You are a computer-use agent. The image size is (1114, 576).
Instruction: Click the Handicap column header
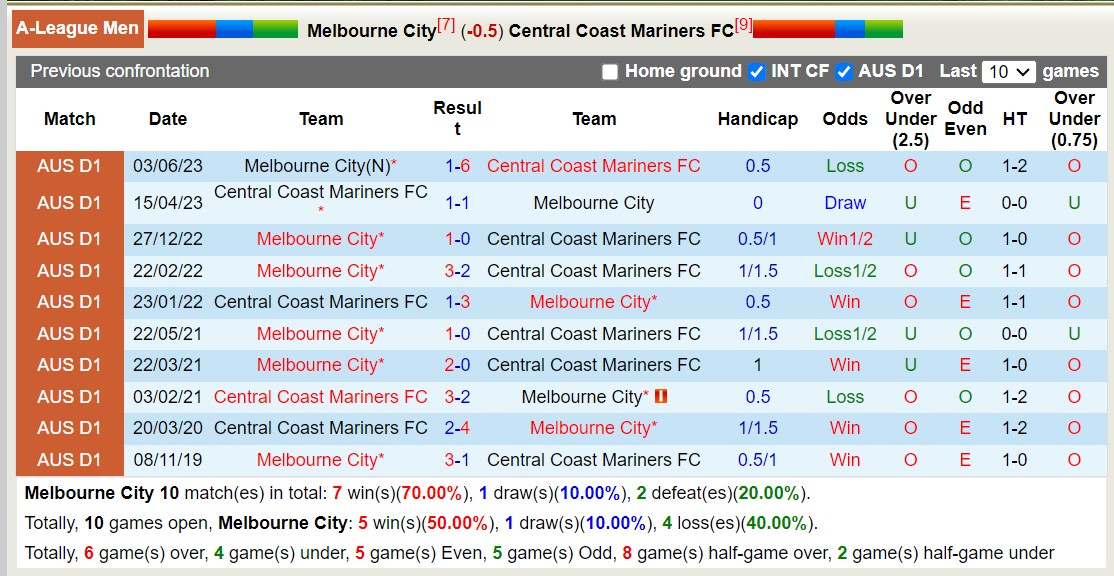(x=758, y=119)
